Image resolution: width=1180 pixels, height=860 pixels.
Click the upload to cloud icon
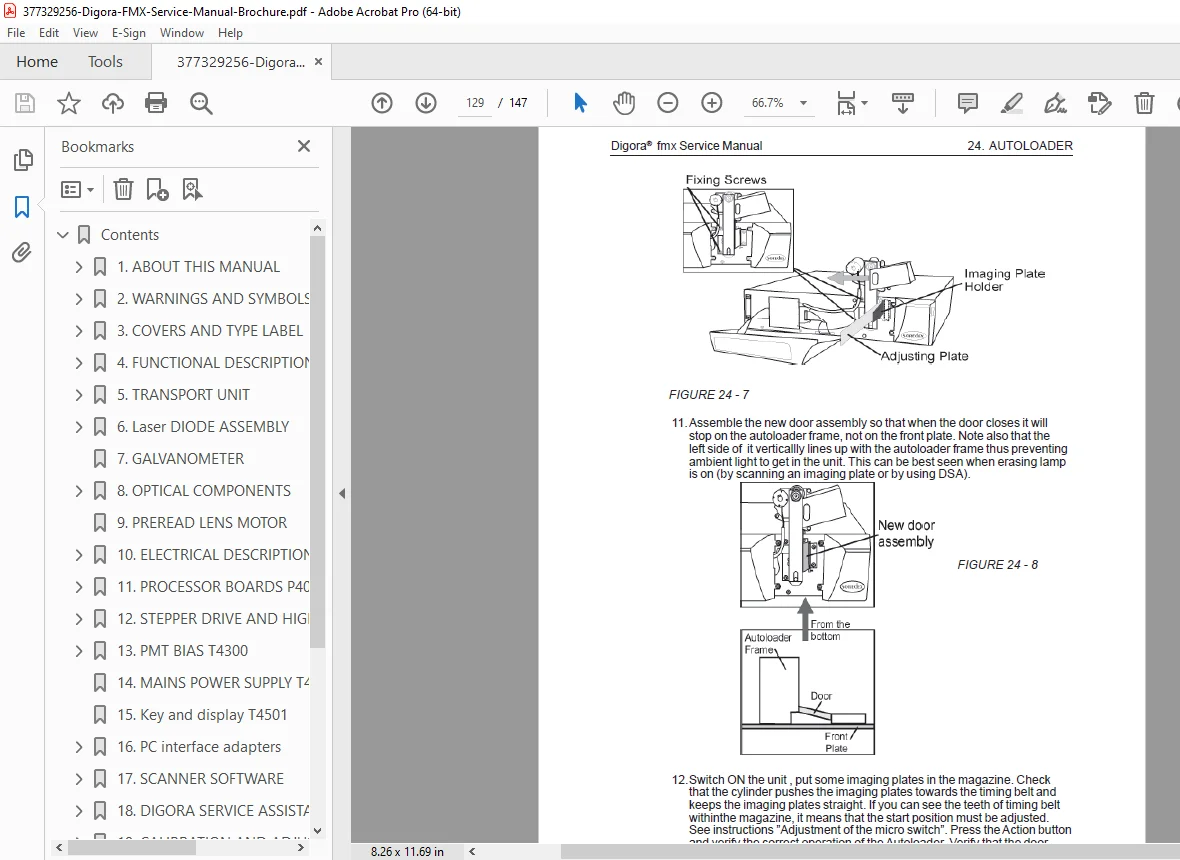pos(113,103)
